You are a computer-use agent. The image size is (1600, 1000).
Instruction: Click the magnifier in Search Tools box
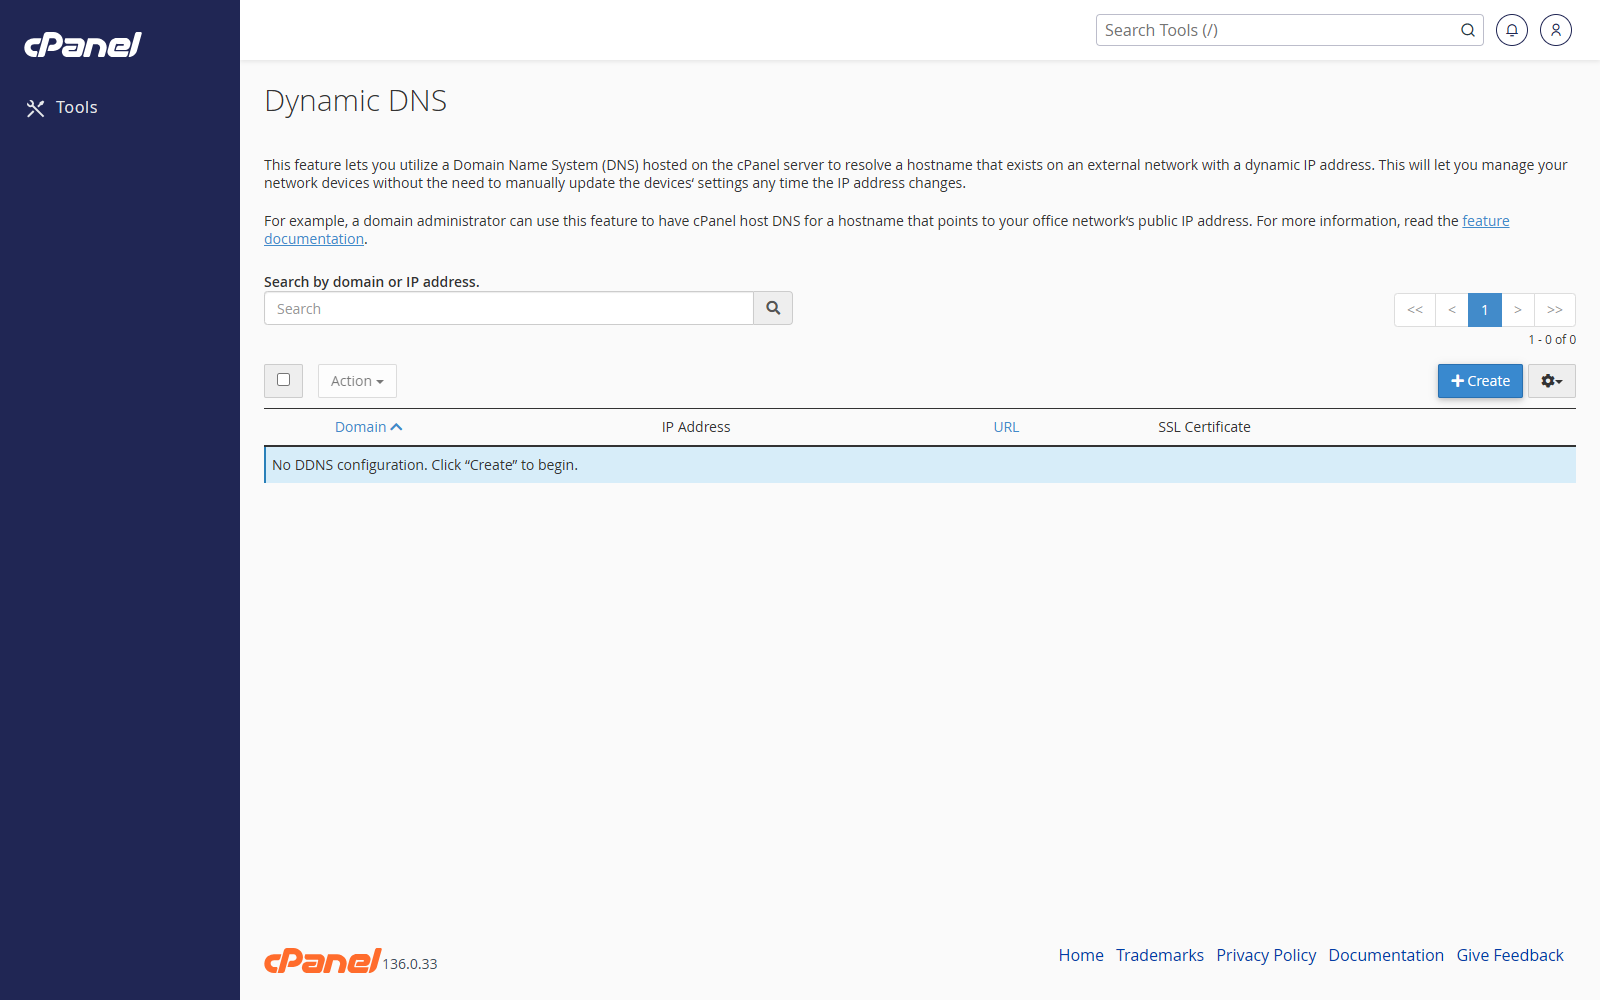click(1468, 30)
